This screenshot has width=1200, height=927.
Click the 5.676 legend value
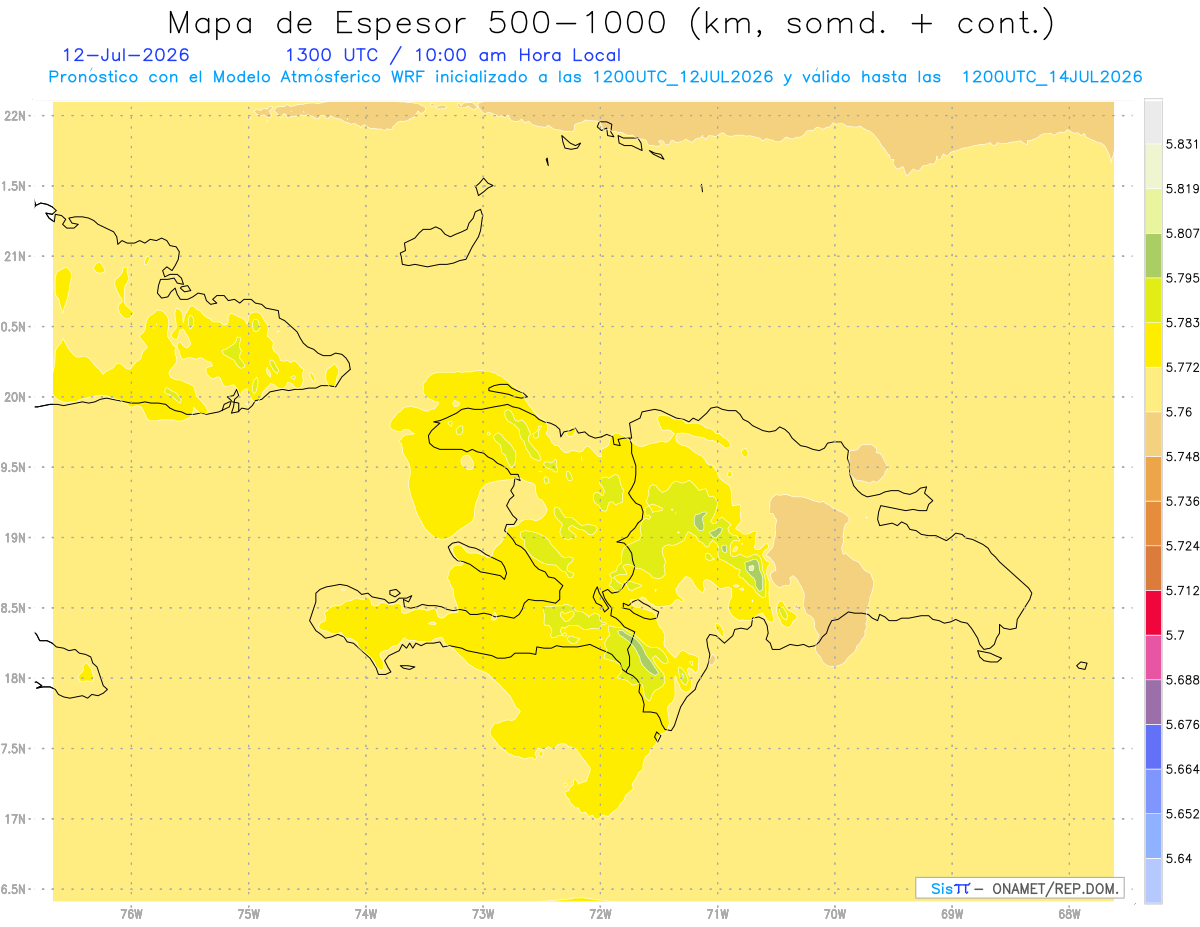click(x=1182, y=725)
